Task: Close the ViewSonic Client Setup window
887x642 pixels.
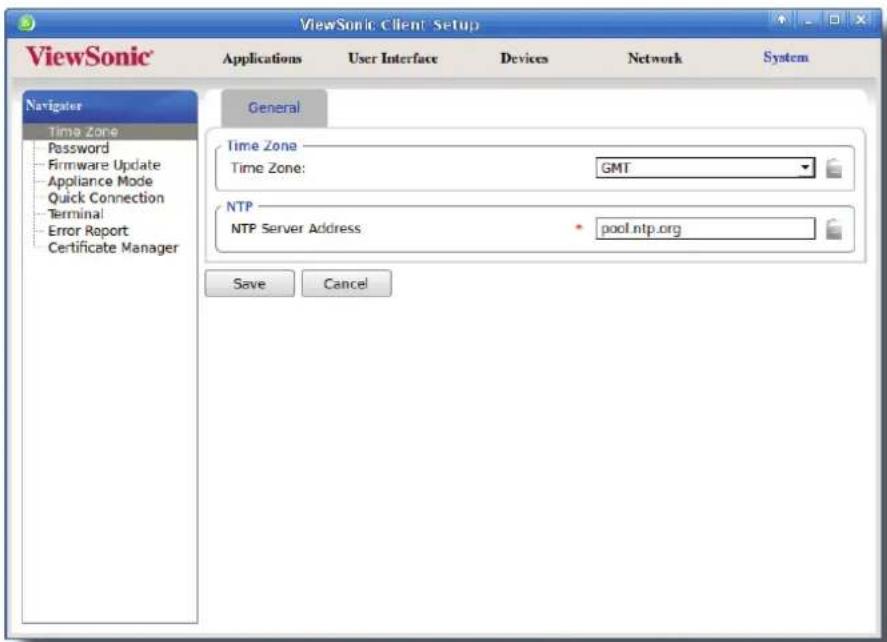Action: 860,20
